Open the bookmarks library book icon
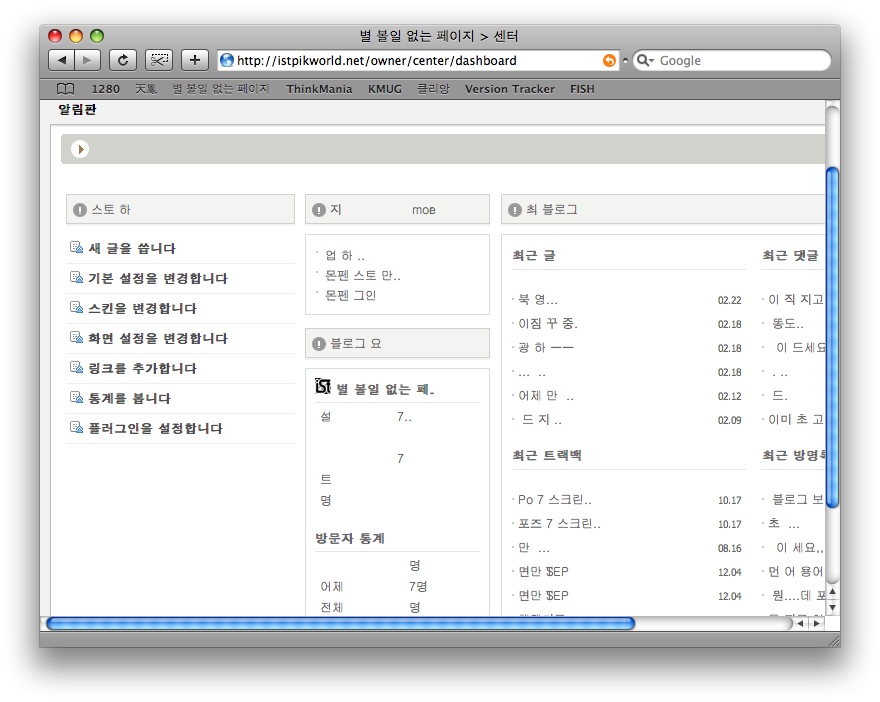The width and height of the screenshot is (880, 702). click(66, 89)
